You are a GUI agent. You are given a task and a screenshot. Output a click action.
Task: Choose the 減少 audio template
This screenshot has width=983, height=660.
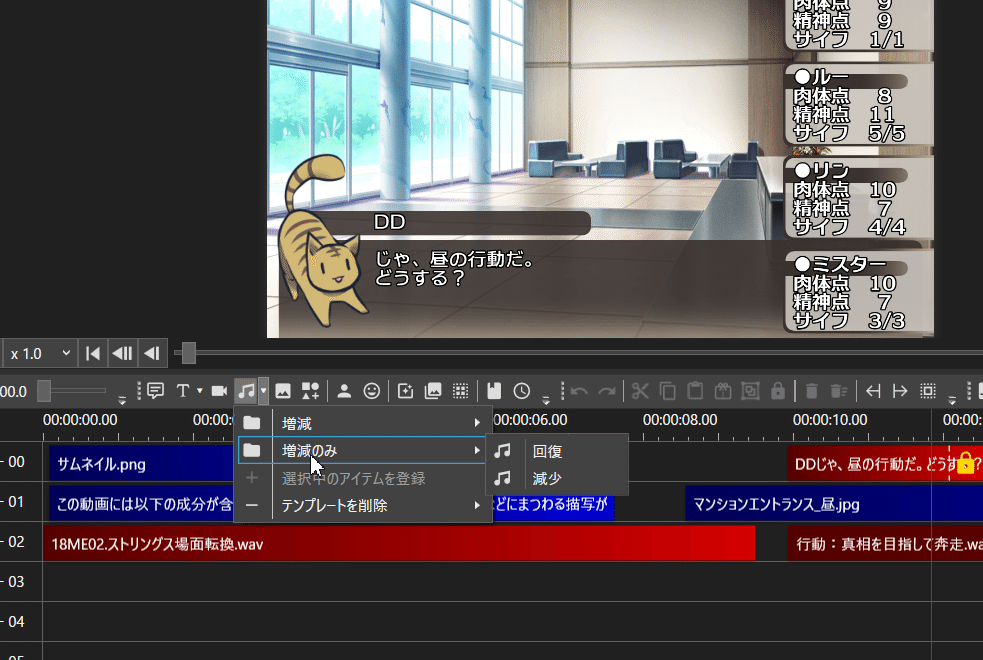point(557,478)
